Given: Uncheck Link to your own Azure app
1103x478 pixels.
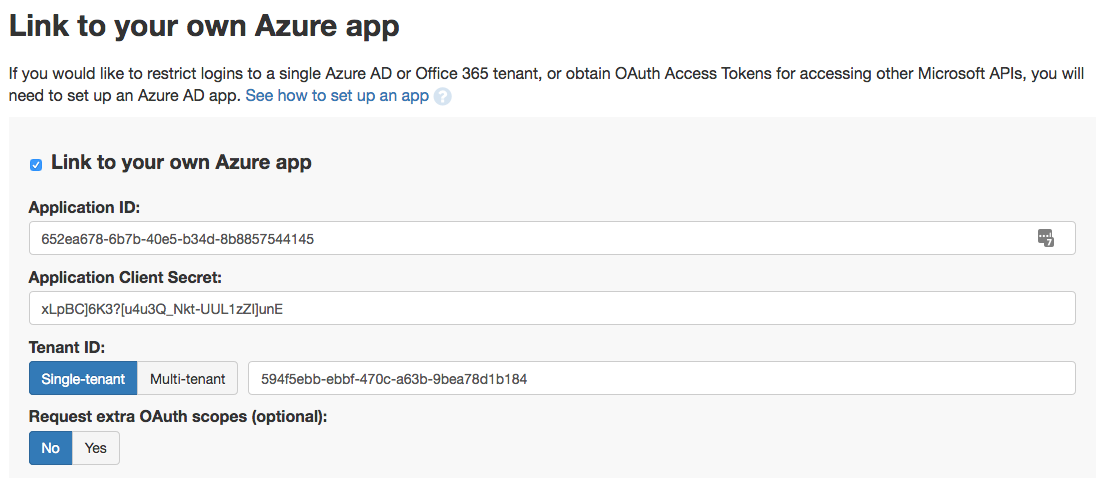Looking at the screenshot, I should pyautogui.click(x=36, y=165).
